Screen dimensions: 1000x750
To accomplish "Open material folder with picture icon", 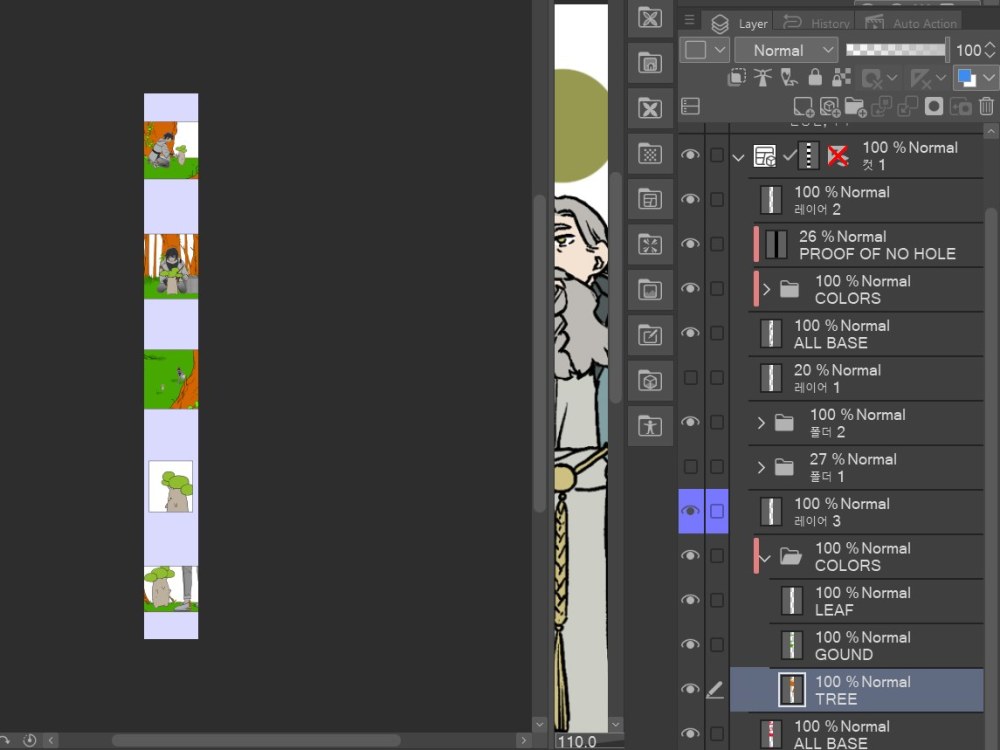I will [x=650, y=290].
